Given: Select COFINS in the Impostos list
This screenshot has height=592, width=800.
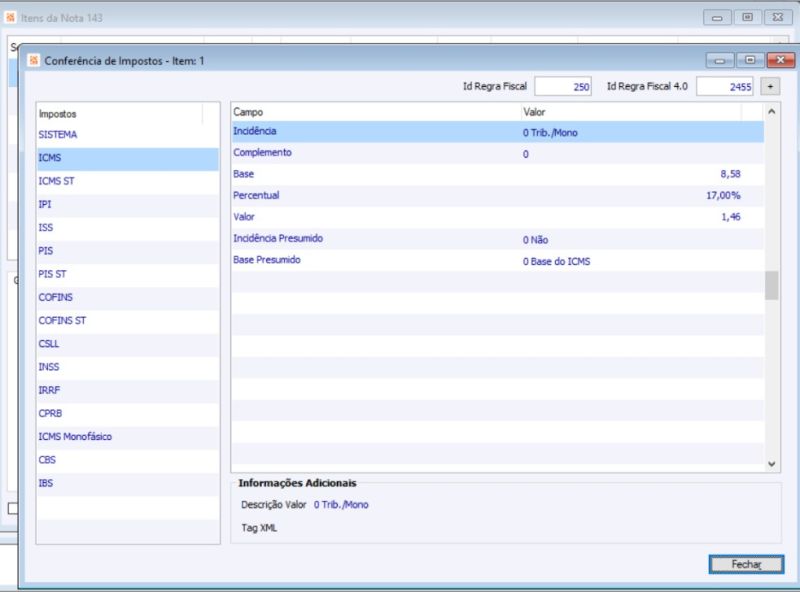Looking at the screenshot, I should (128, 297).
